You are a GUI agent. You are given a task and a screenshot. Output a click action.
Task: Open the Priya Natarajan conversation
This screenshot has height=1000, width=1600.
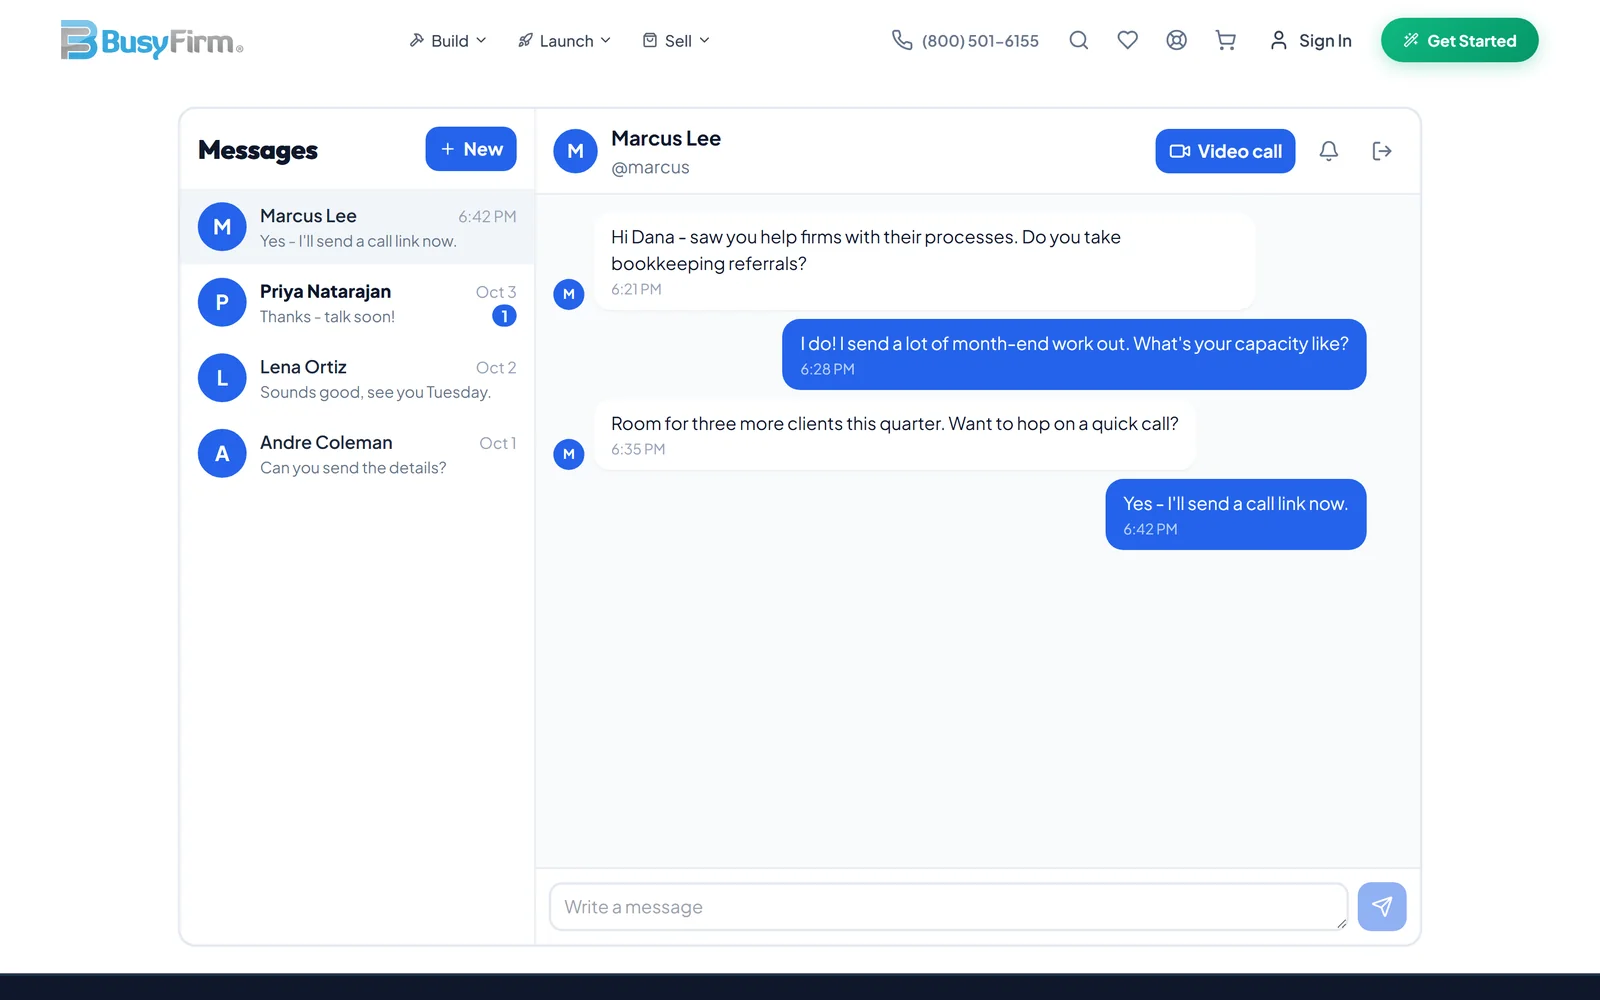click(357, 303)
